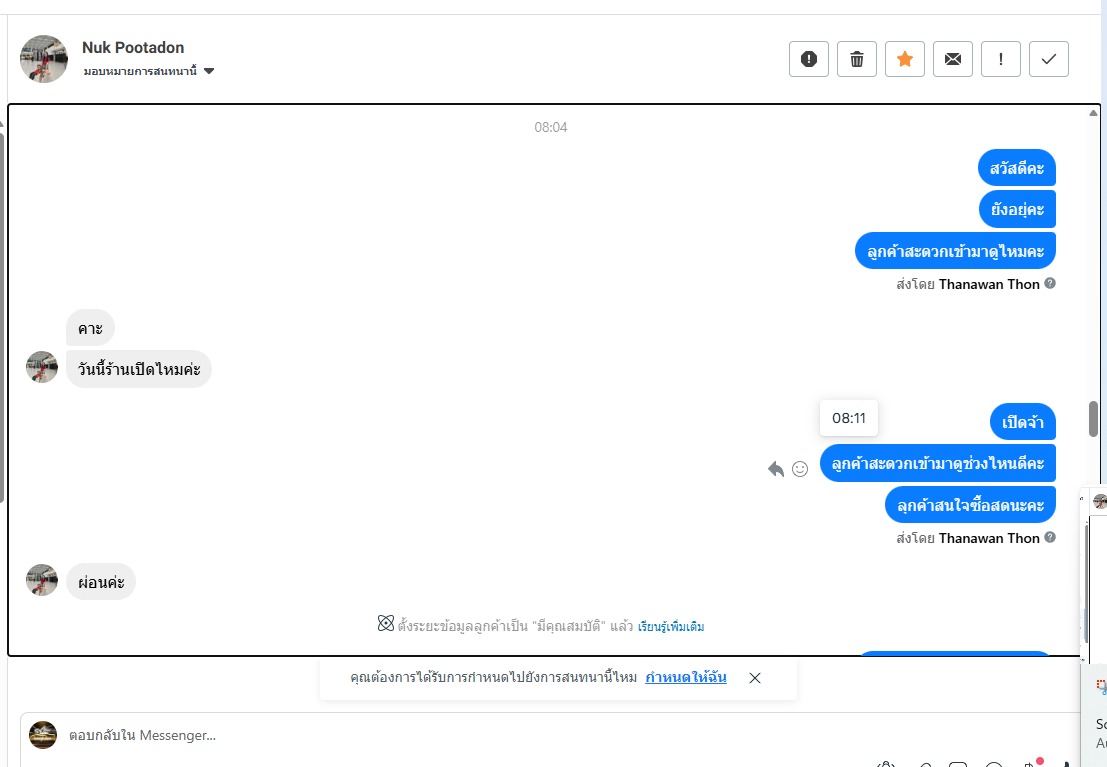Image resolution: width=1107 pixels, height=767 pixels.
Task: Click the customer avatar beside "ผ่อนค่ะ" message
Action: [x=42, y=580]
